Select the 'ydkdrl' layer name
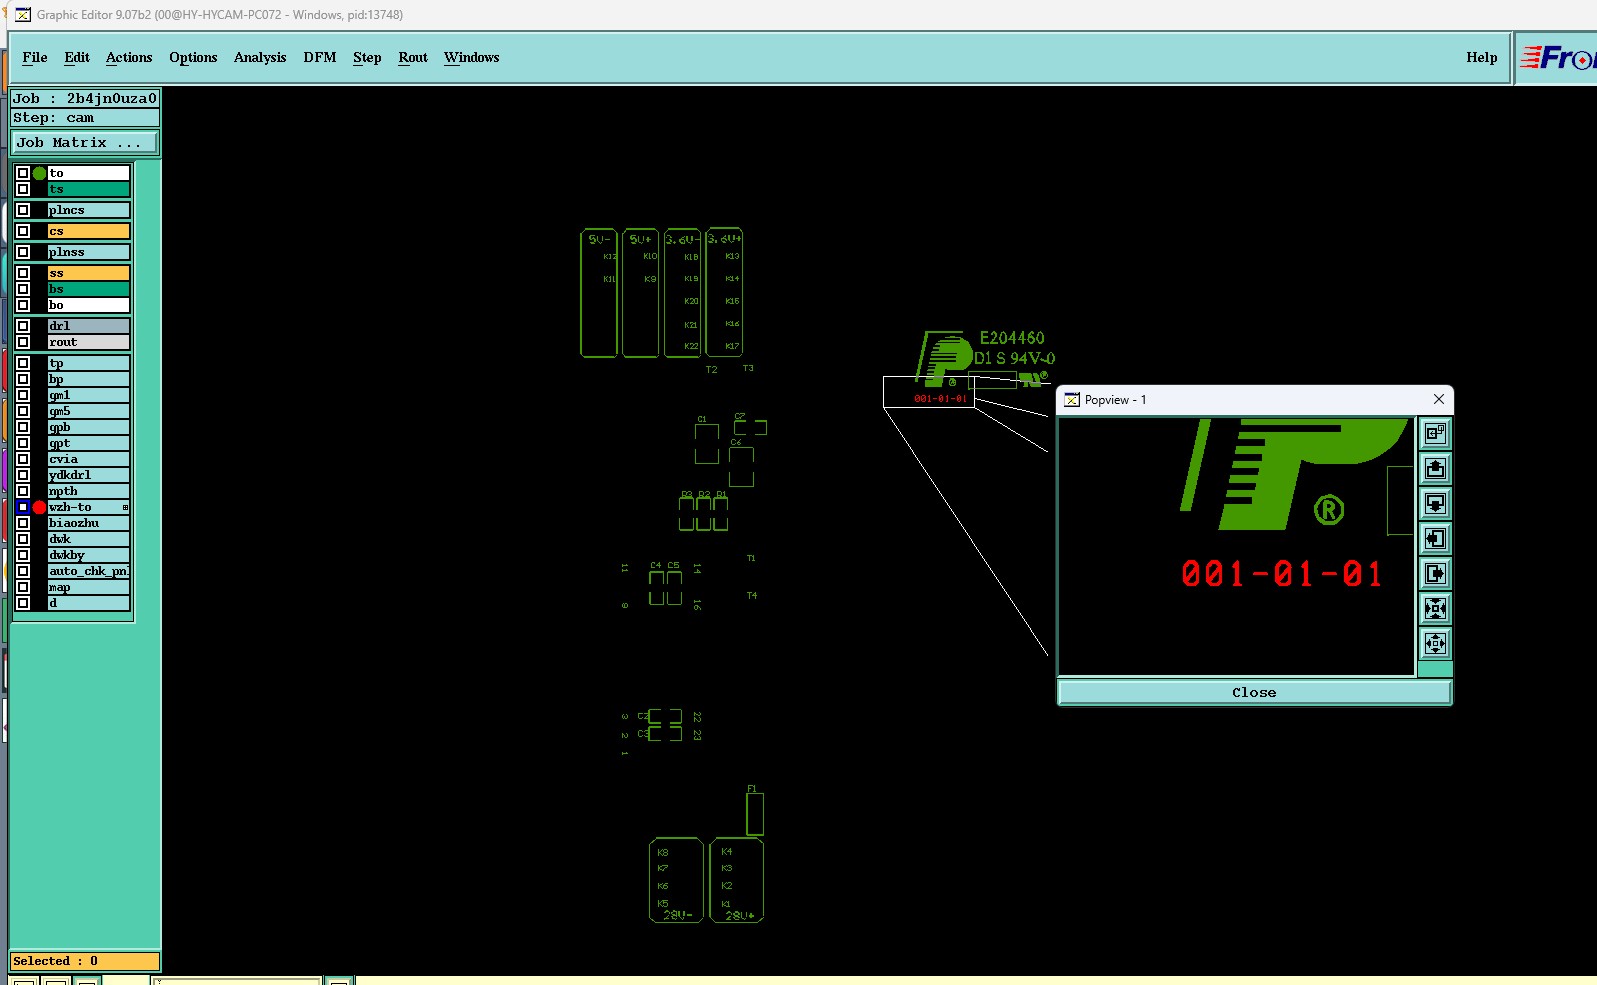The height and width of the screenshot is (985, 1597). pos(89,475)
